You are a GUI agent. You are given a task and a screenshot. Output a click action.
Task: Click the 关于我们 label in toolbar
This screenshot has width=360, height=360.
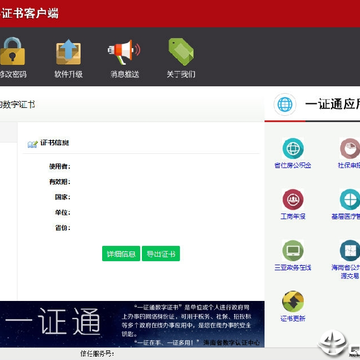[x=181, y=74]
